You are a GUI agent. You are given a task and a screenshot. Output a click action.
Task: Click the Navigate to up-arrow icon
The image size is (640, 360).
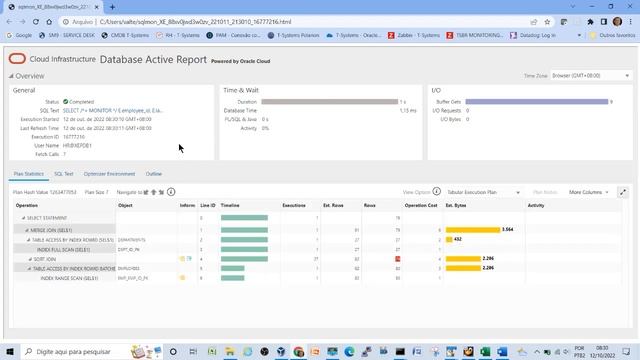[154, 192]
